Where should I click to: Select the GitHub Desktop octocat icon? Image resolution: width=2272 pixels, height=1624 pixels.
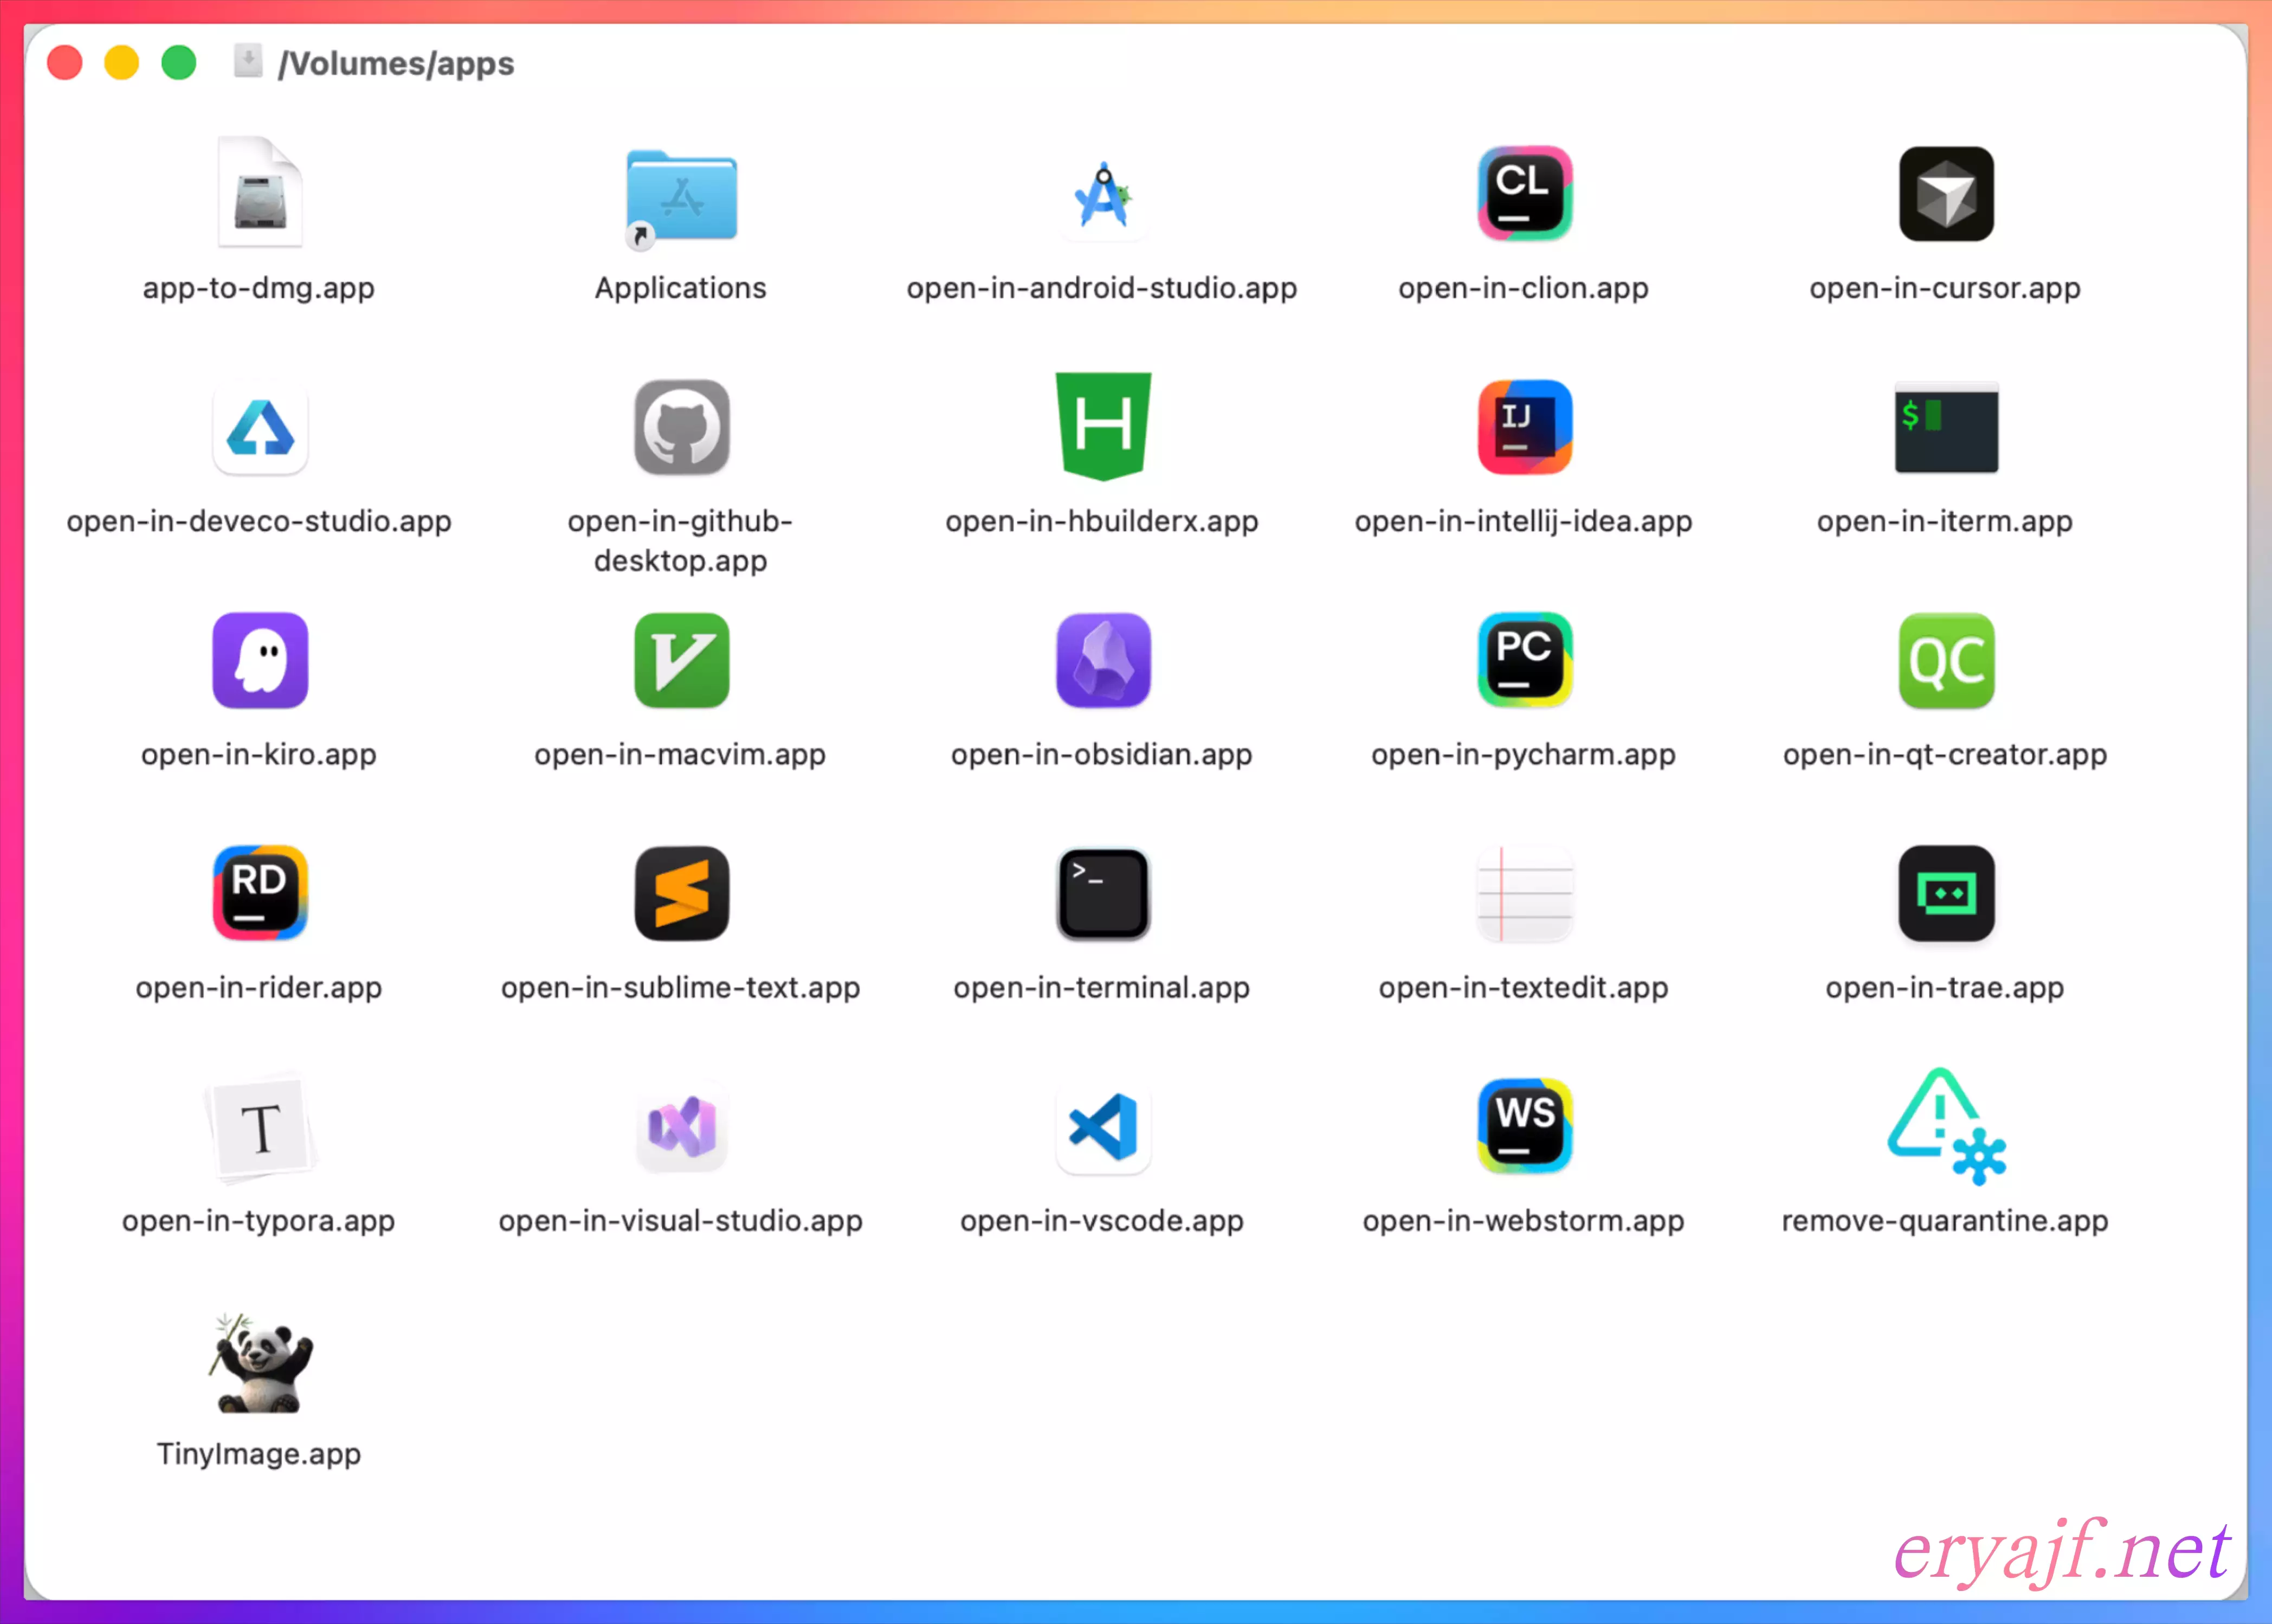[681, 427]
